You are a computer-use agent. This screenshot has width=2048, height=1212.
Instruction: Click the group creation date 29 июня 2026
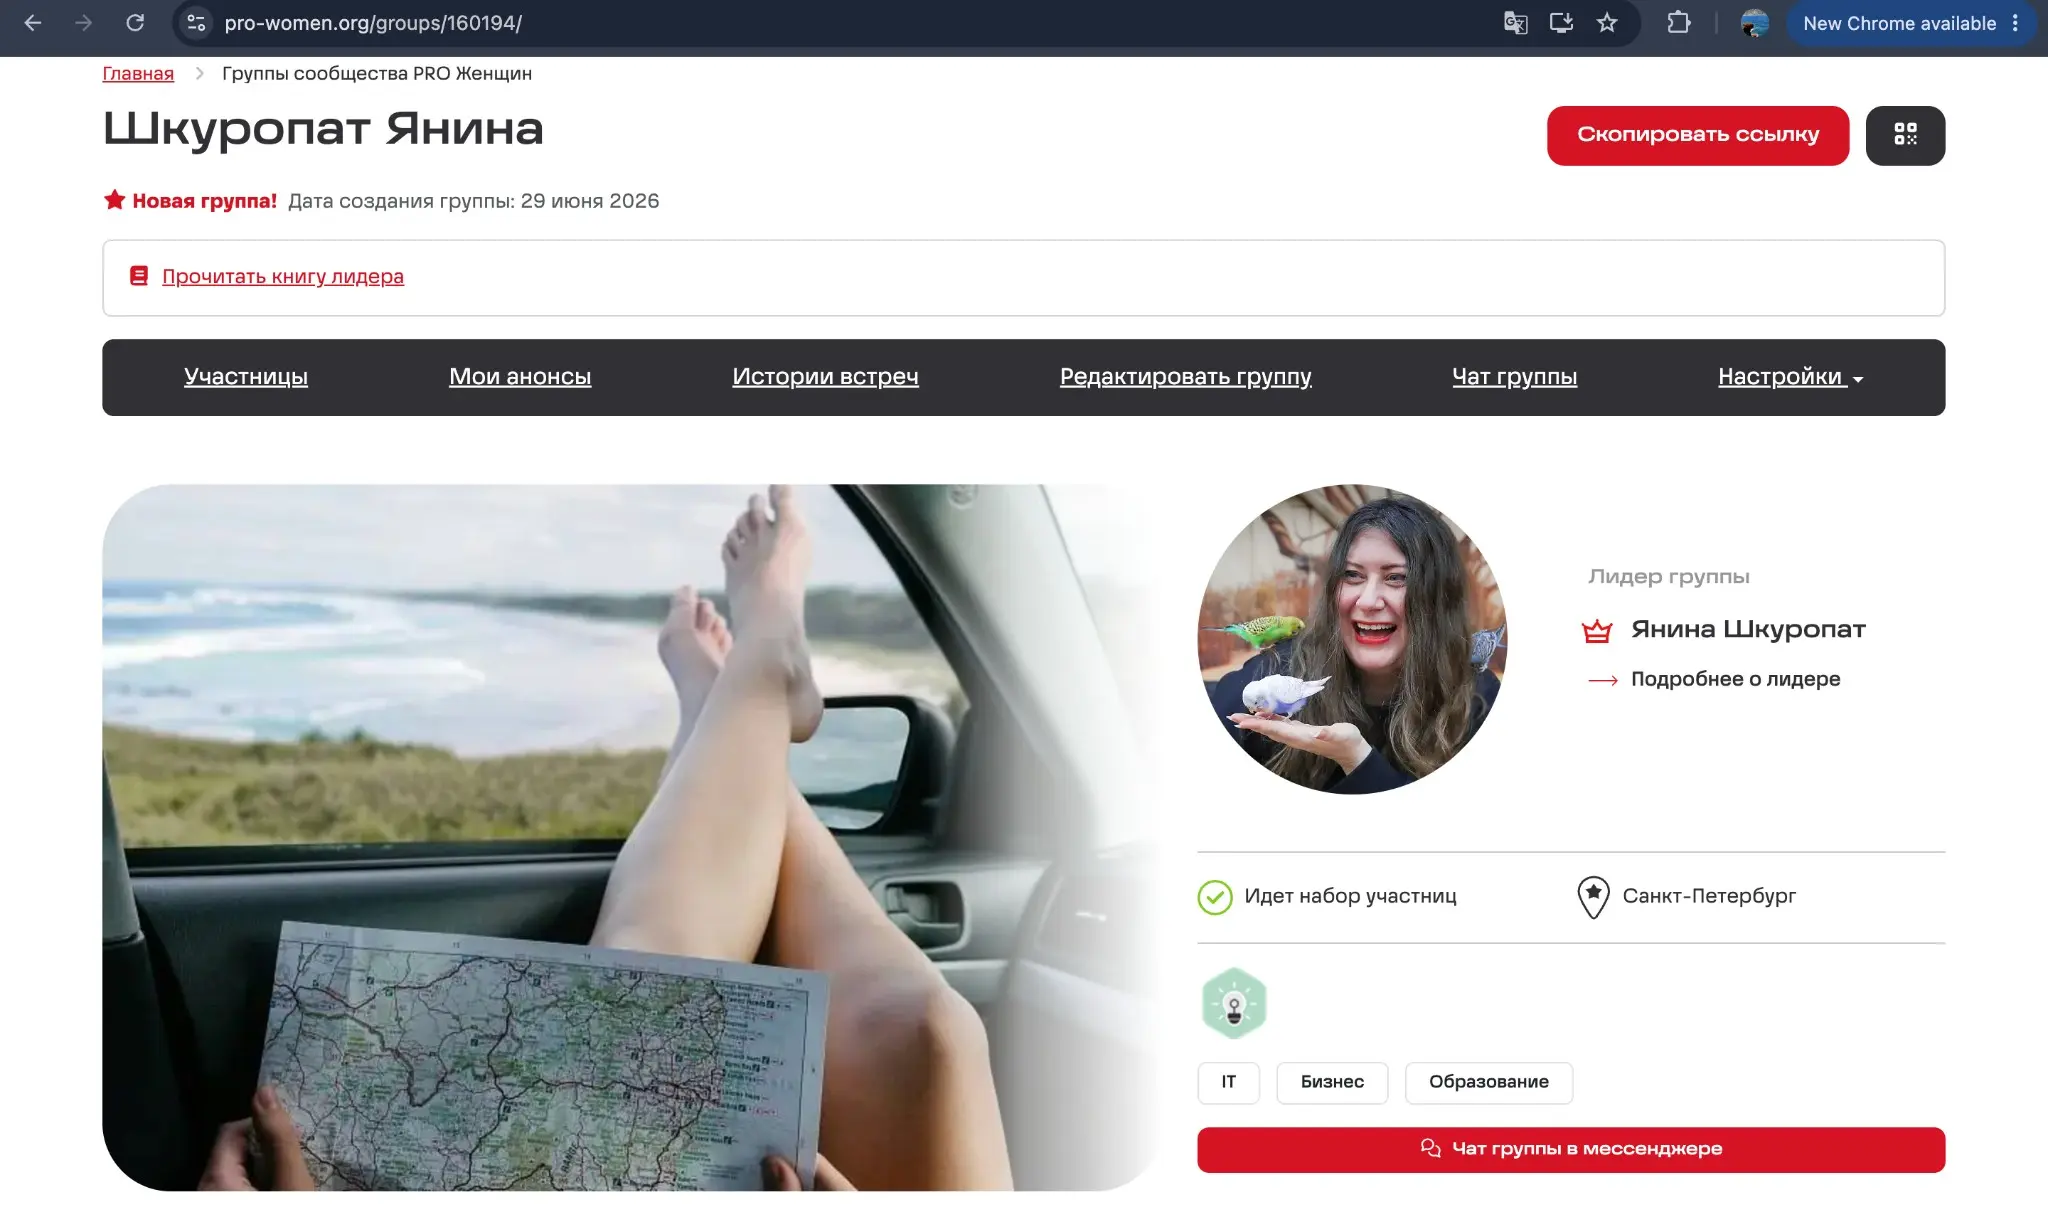coord(590,201)
